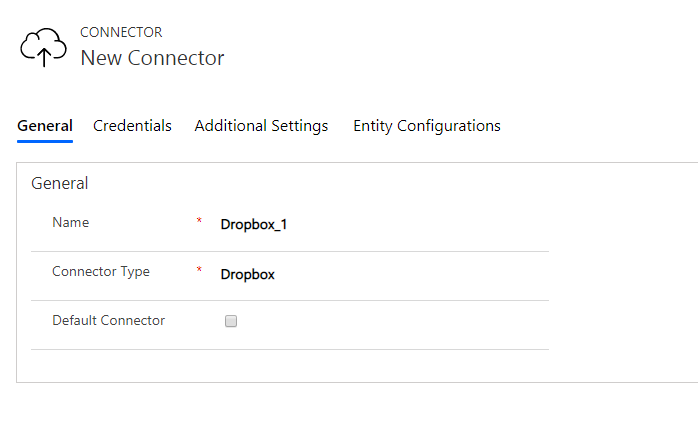Screen dimensions: 698x432
Task: Click the divider line under Default Connector row
Action: 290,350
